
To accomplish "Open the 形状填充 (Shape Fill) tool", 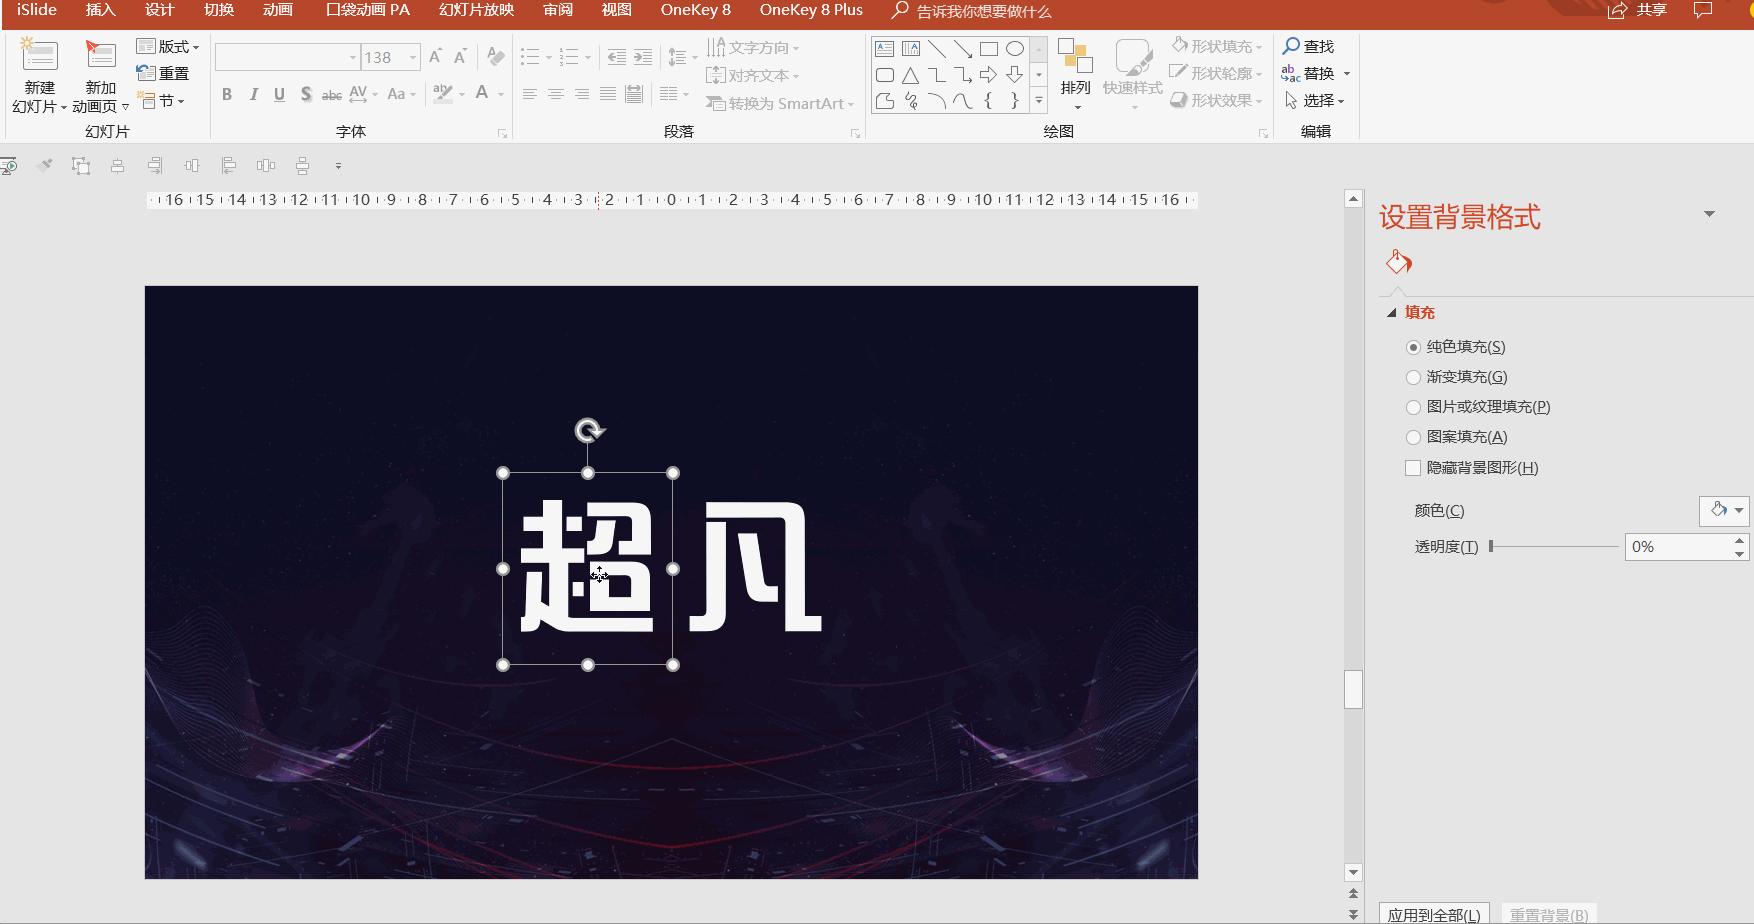I will (1213, 45).
